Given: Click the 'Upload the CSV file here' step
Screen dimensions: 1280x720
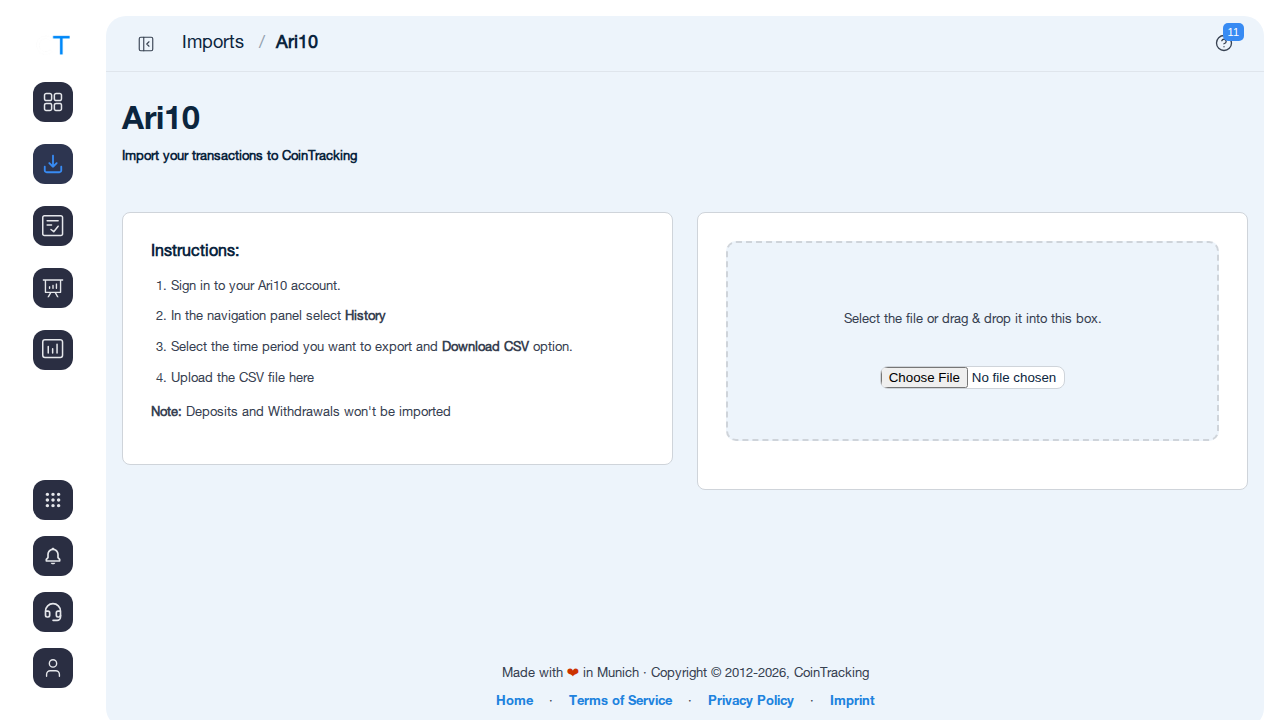Looking at the screenshot, I should tap(243, 377).
